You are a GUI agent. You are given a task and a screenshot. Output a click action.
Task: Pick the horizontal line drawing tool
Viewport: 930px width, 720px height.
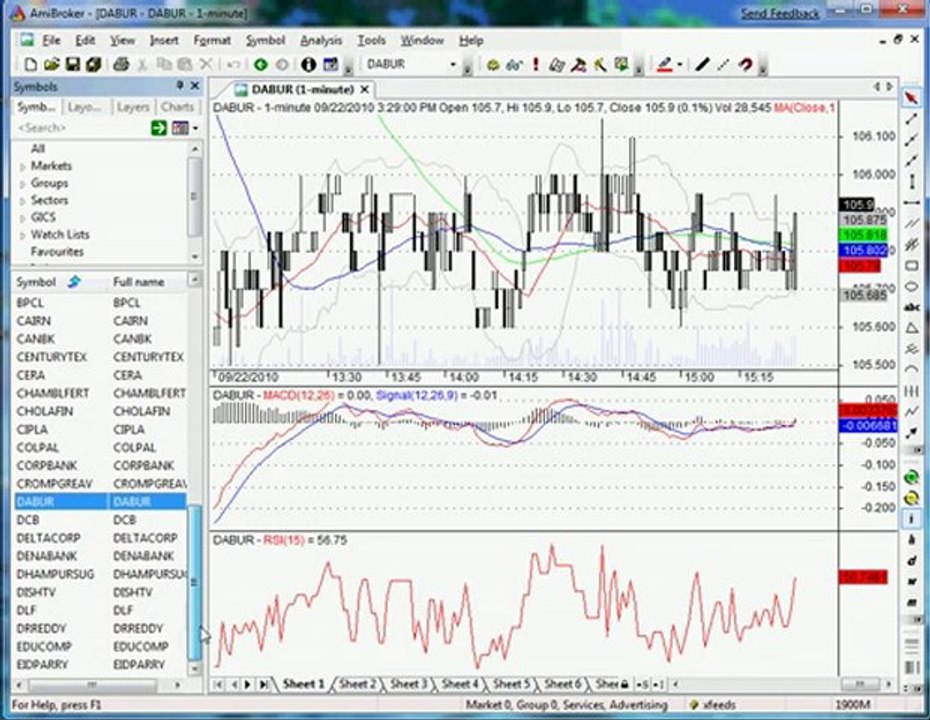coord(911,202)
